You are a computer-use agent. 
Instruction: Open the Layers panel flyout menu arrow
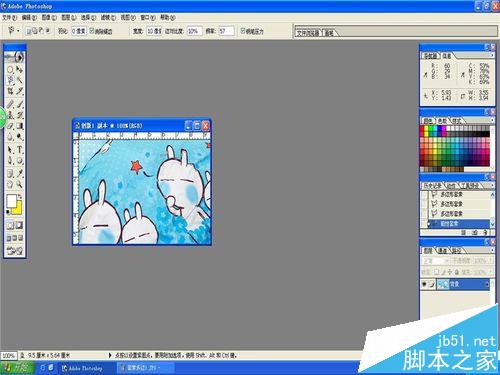click(492, 250)
